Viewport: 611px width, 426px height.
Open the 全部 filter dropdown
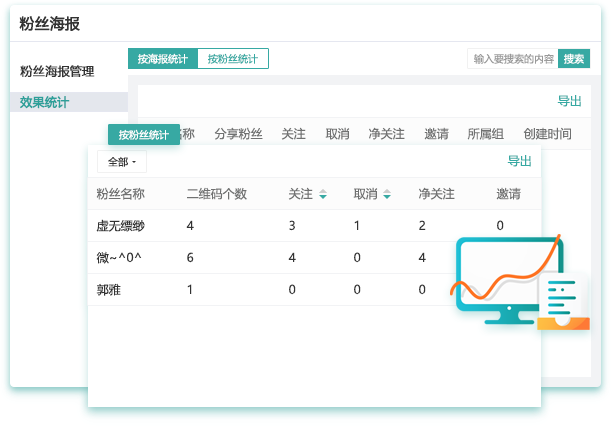tap(122, 161)
